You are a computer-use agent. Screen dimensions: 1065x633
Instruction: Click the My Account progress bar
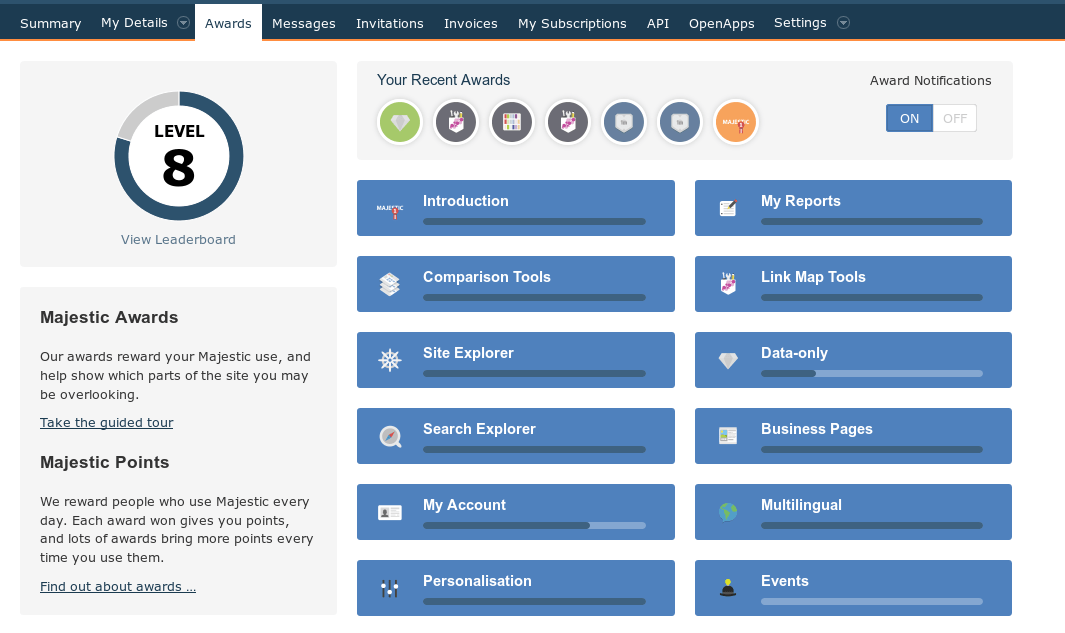pos(534,526)
